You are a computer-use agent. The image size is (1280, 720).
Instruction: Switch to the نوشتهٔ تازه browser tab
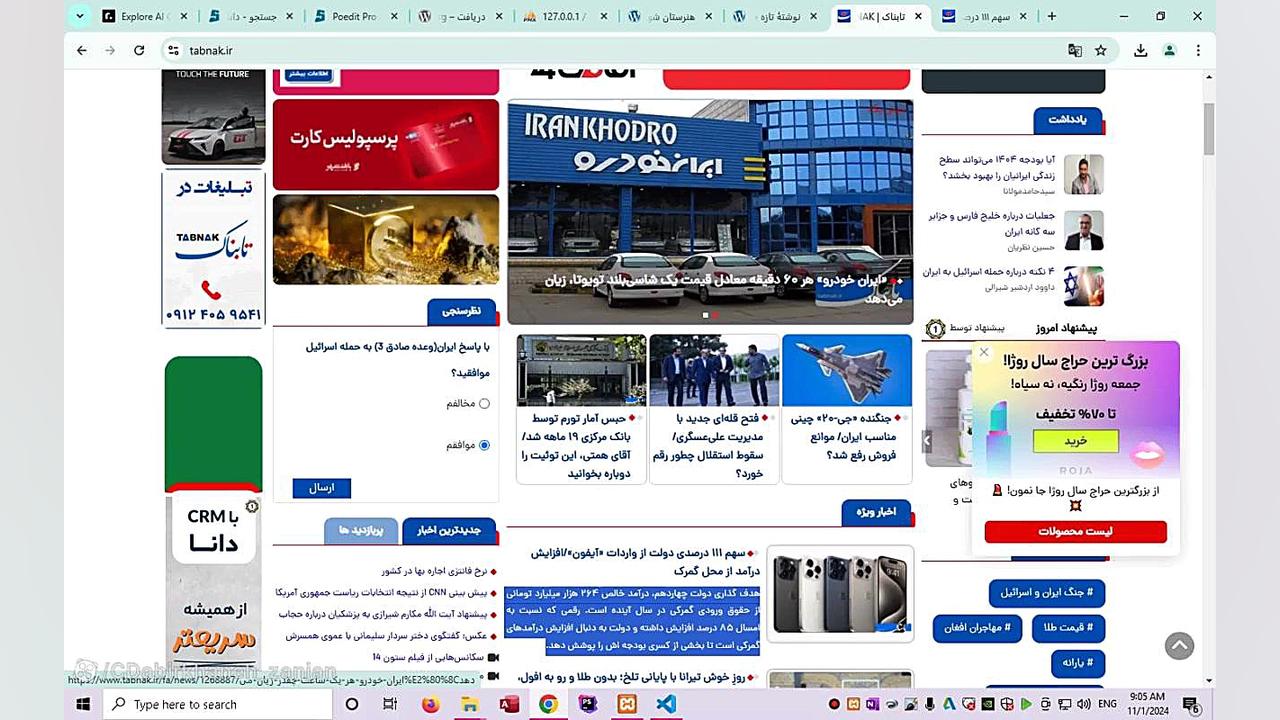pyautogui.click(x=772, y=16)
